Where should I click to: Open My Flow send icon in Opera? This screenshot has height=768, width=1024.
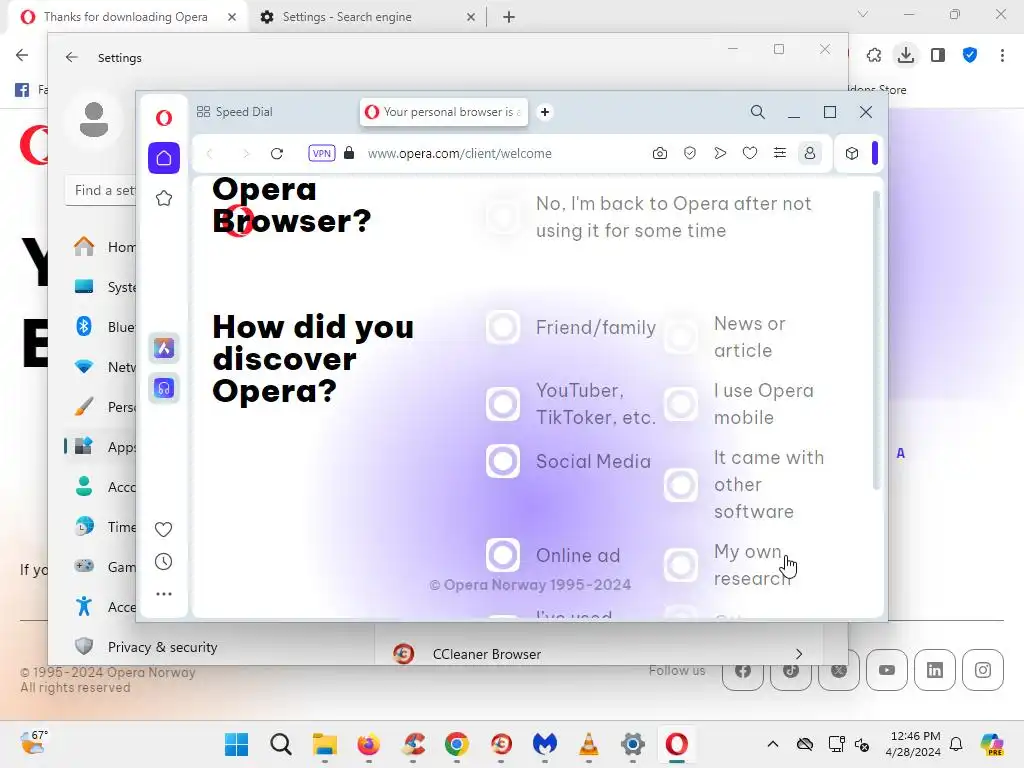pos(720,153)
